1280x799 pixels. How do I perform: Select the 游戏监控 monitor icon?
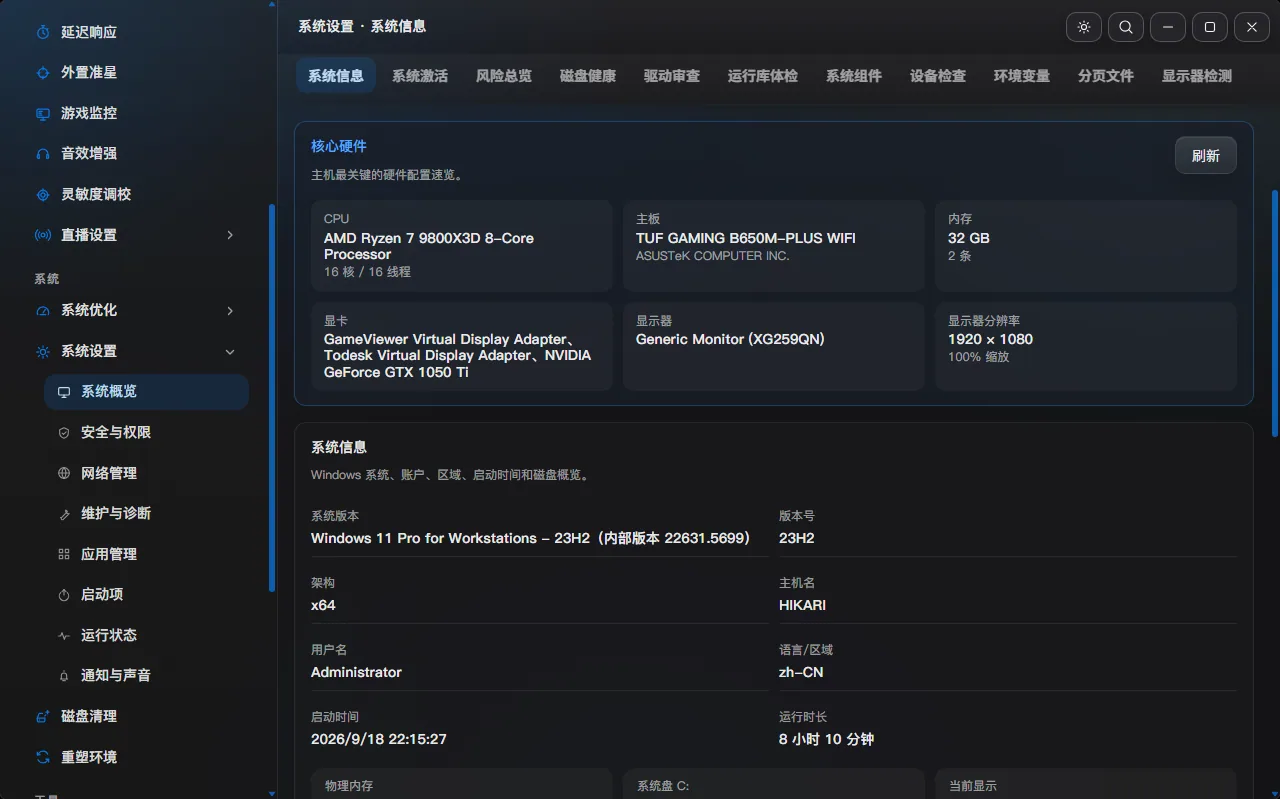click(x=43, y=114)
